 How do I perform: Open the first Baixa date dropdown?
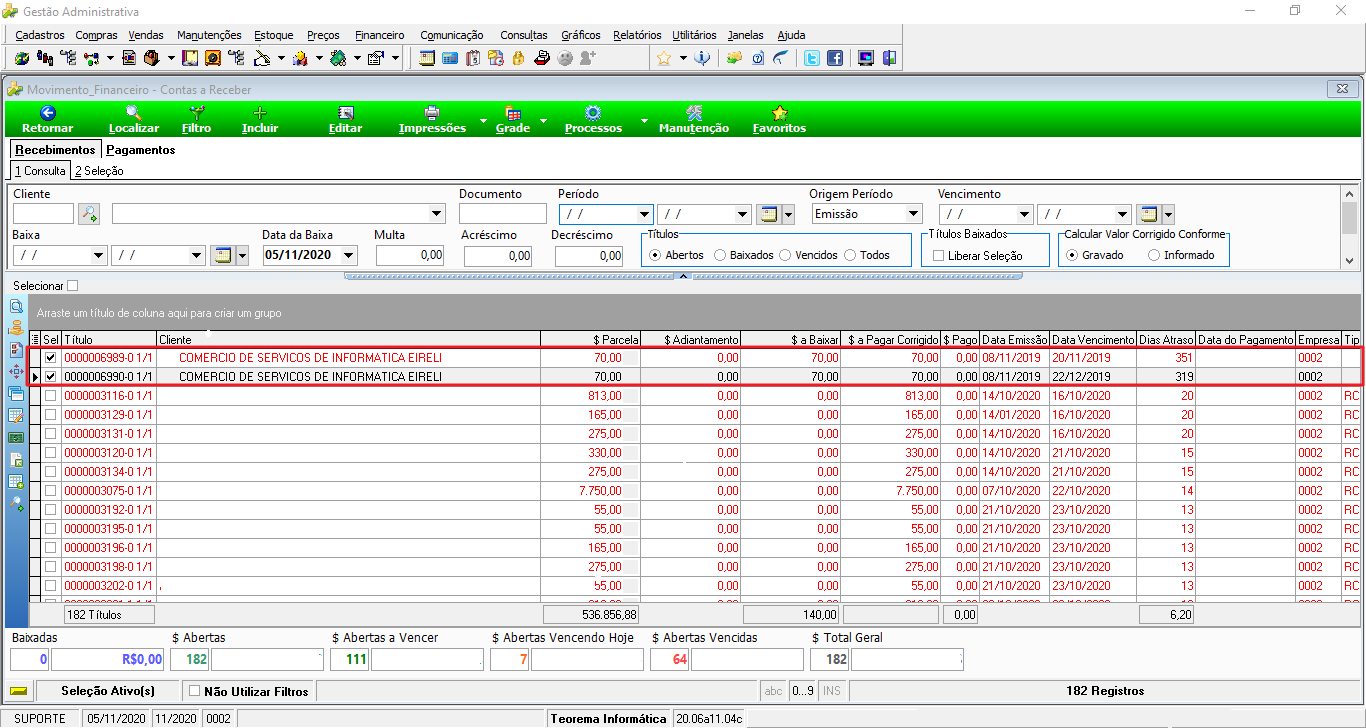coord(98,255)
